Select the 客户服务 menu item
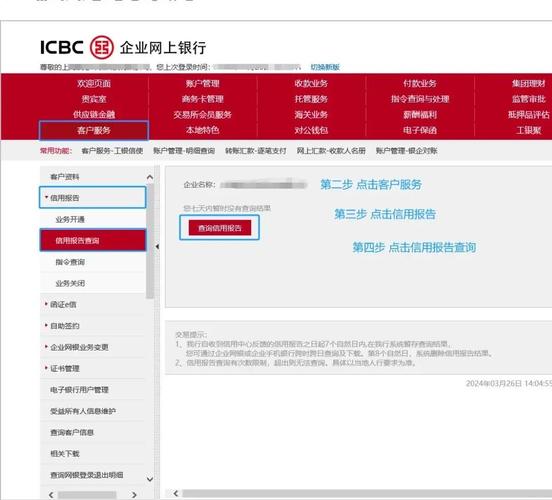 tap(94, 130)
